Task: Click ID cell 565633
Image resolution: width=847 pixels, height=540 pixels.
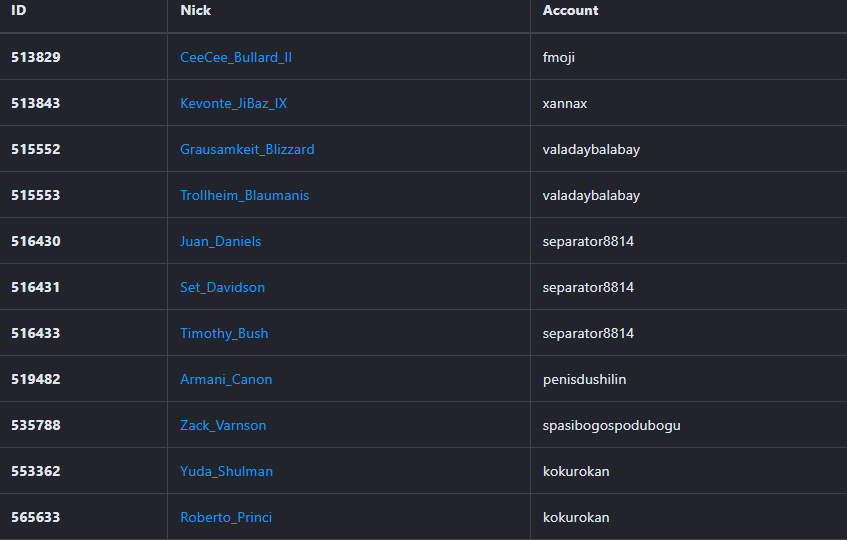Action: pos(36,518)
